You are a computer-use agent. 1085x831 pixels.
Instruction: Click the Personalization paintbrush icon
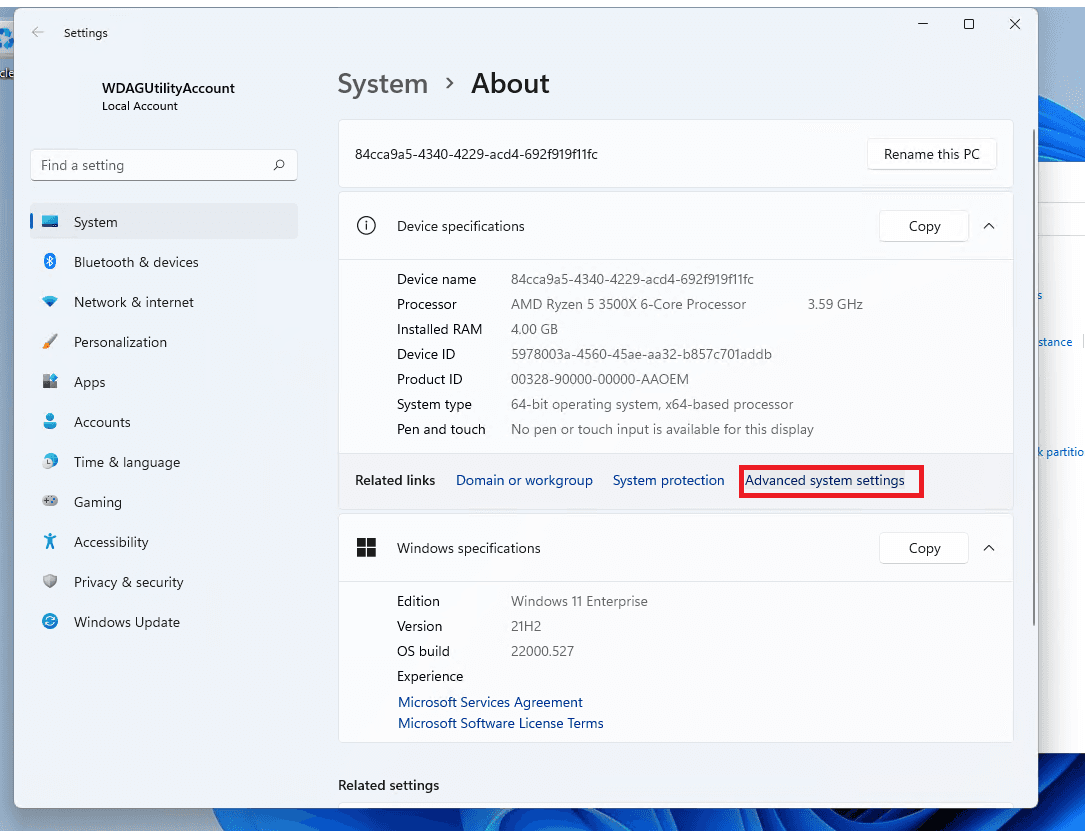[50, 342]
